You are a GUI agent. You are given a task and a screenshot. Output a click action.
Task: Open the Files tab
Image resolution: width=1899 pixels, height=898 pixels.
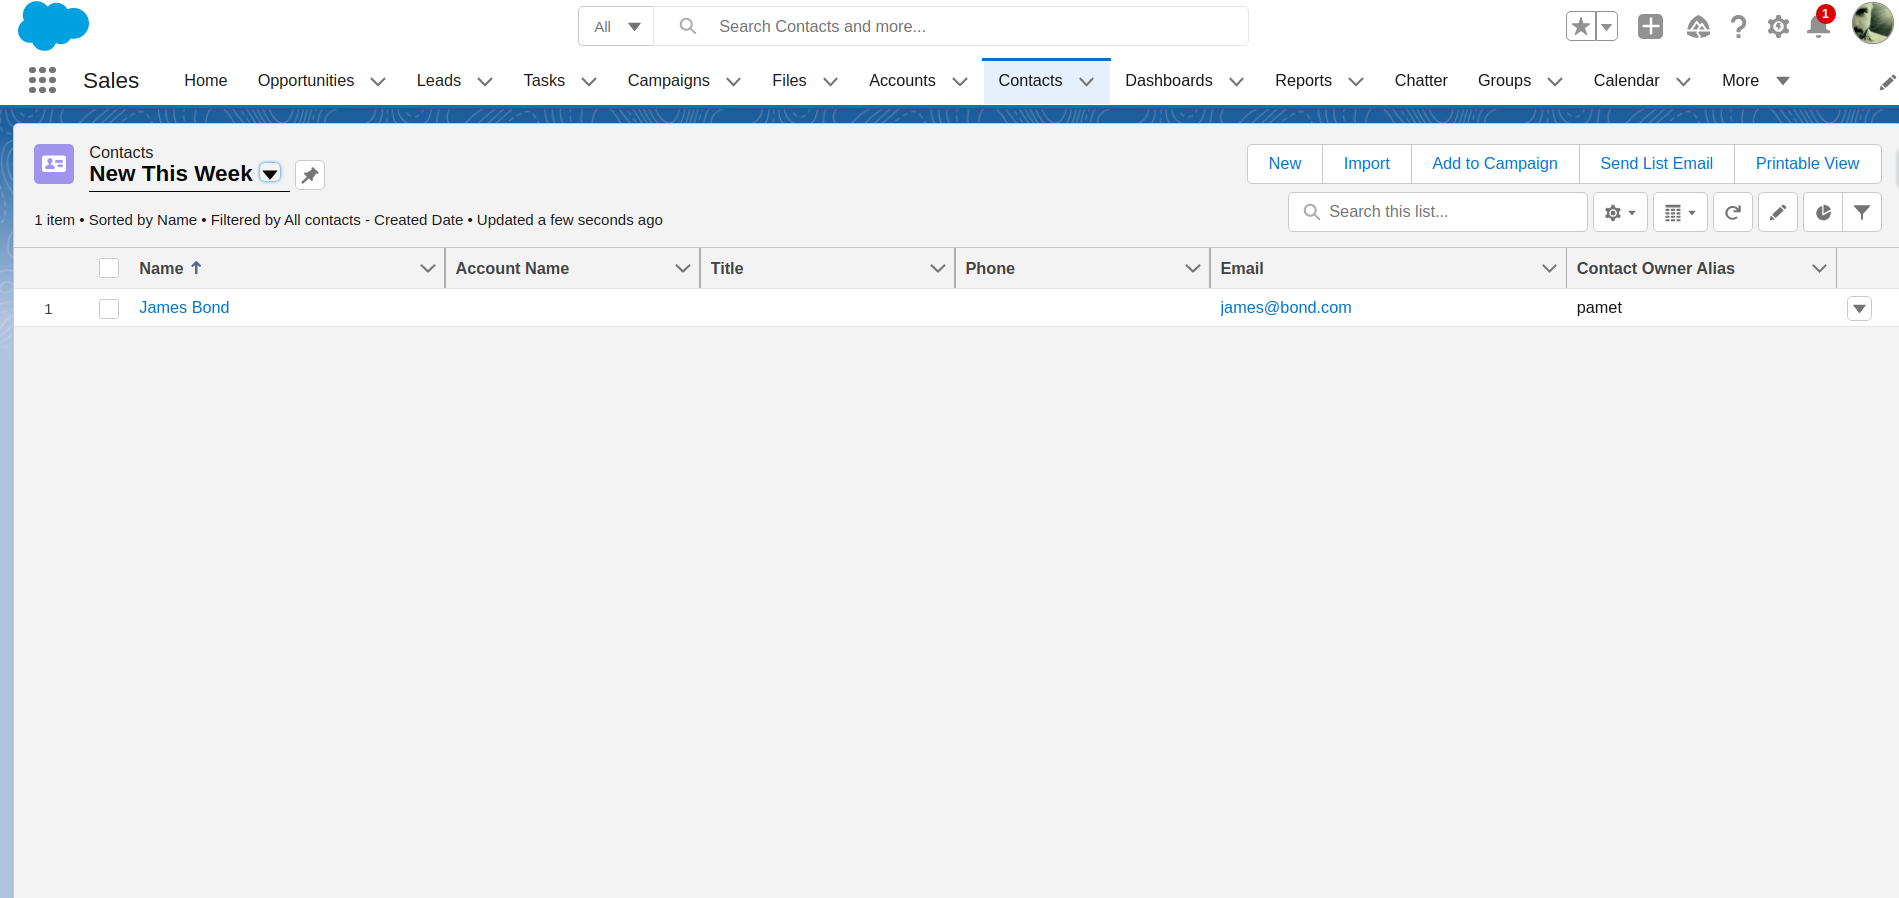click(x=789, y=80)
